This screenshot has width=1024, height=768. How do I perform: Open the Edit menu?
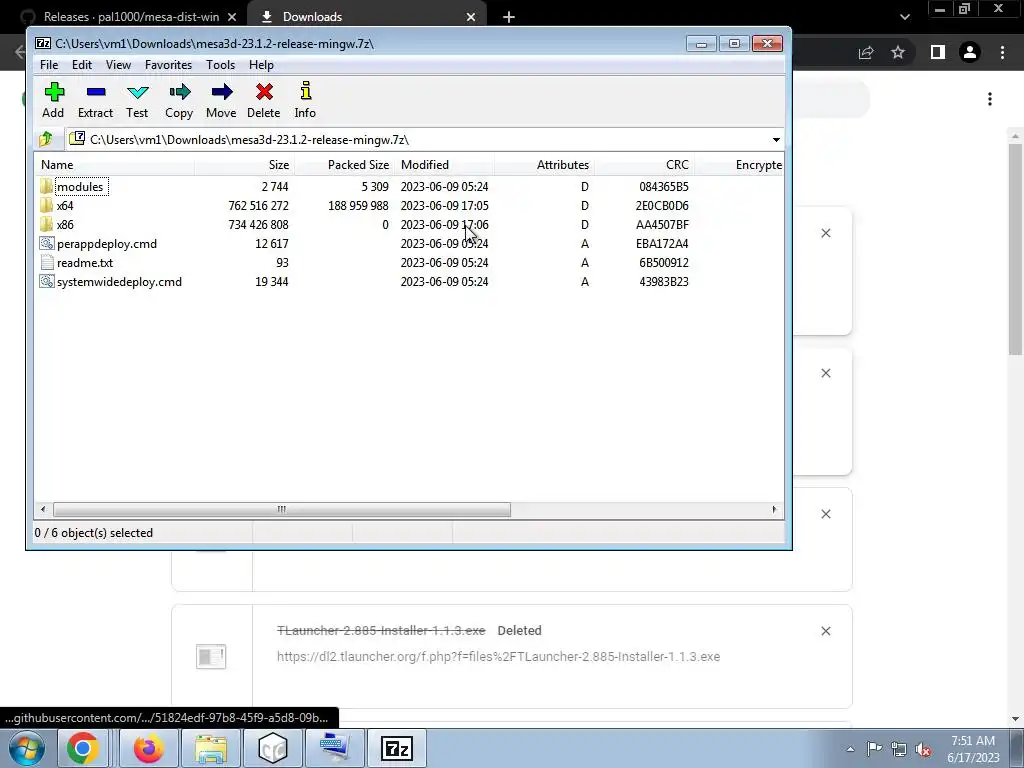pyautogui.click(x=82, y=65)
